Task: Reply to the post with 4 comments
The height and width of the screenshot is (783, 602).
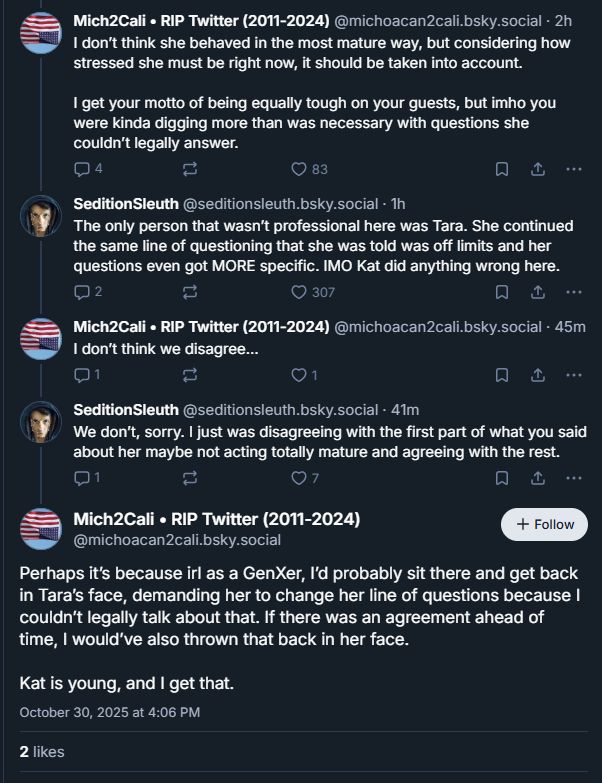Action: pyautogui.click(x=82, y=169)
